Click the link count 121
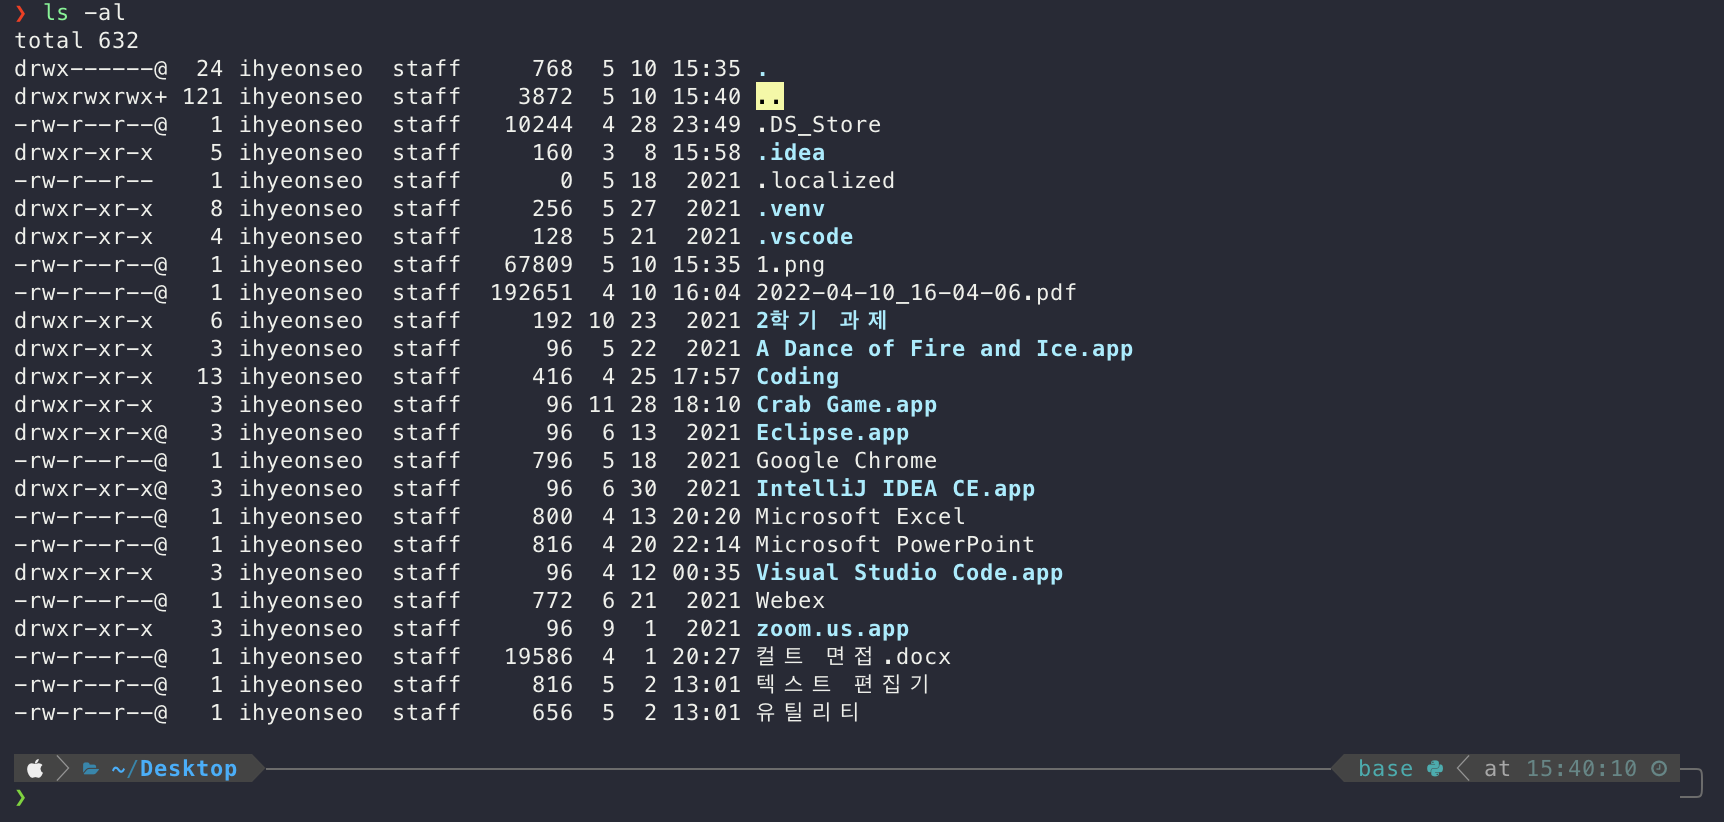Image resolution: width=1724 pixels, height=822 pixels. click(x=203, y=97)
